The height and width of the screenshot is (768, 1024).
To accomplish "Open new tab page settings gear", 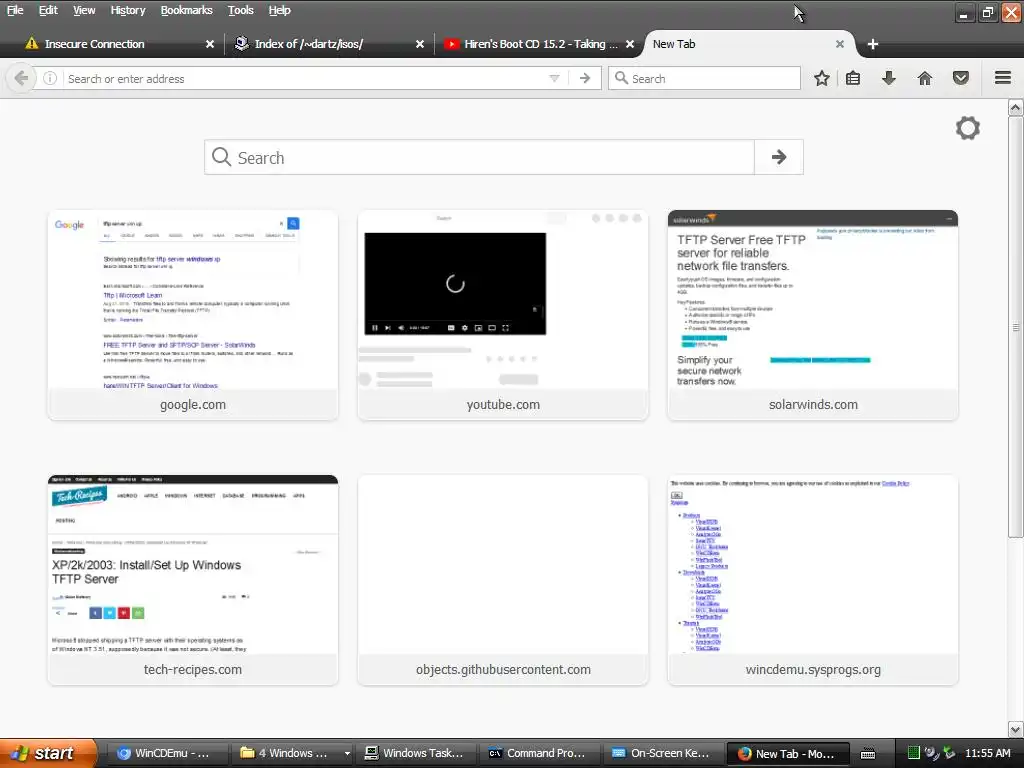I will [968, 128].
